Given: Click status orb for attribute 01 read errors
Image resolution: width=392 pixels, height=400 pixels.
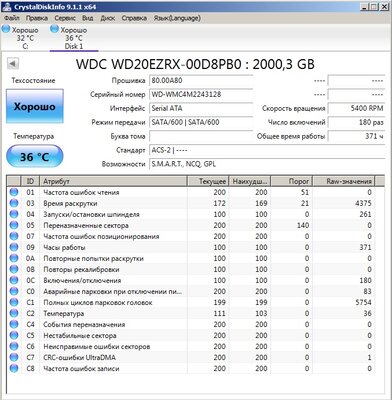Looking at the screenshot, I should [14, 192].
